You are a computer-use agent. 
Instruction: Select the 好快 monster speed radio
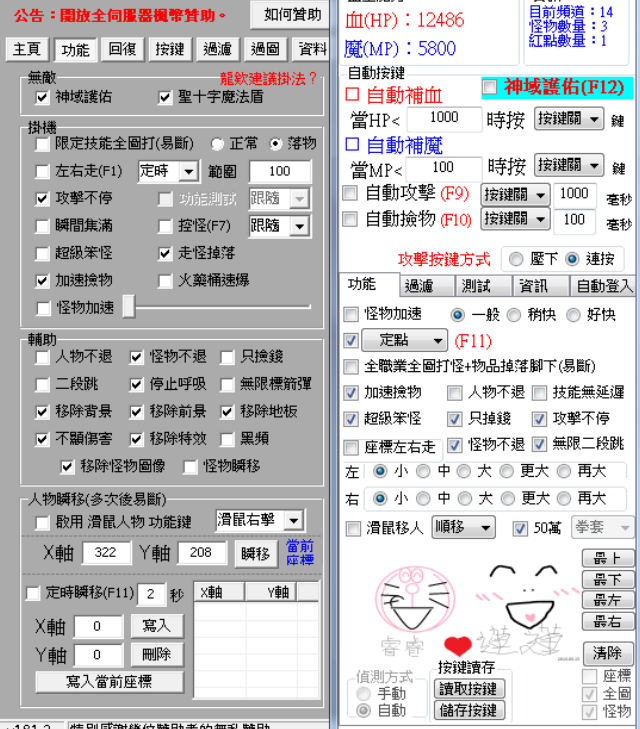[x=573, y=315]
